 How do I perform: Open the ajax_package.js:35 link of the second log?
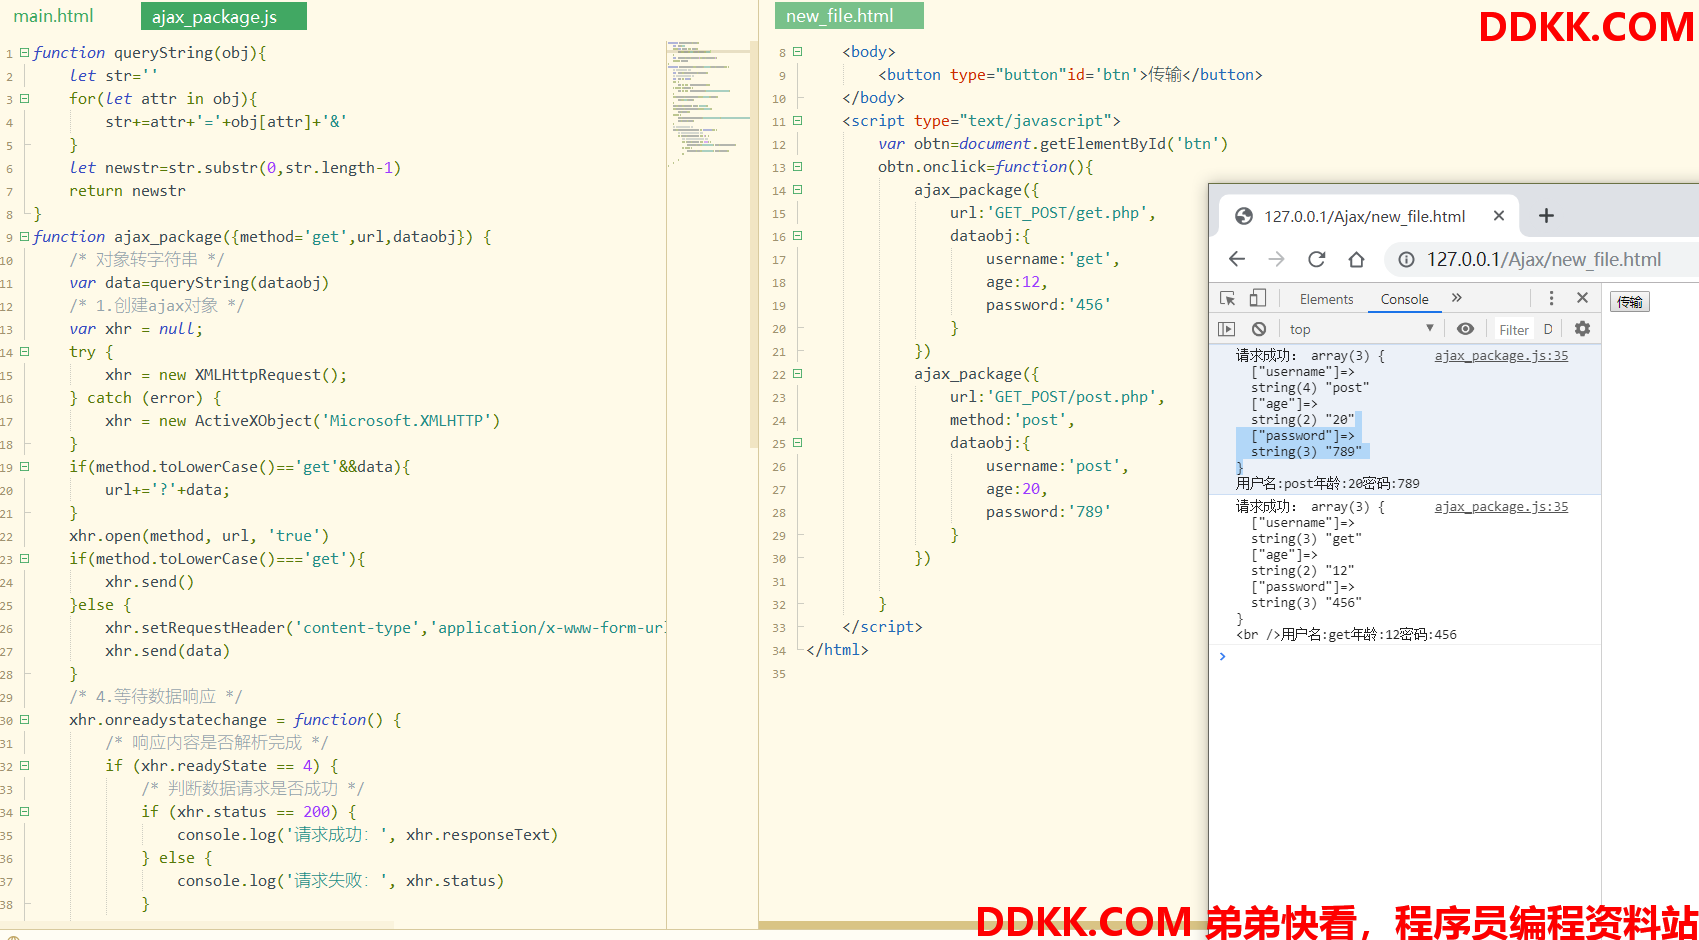[x=1501, y=507]
